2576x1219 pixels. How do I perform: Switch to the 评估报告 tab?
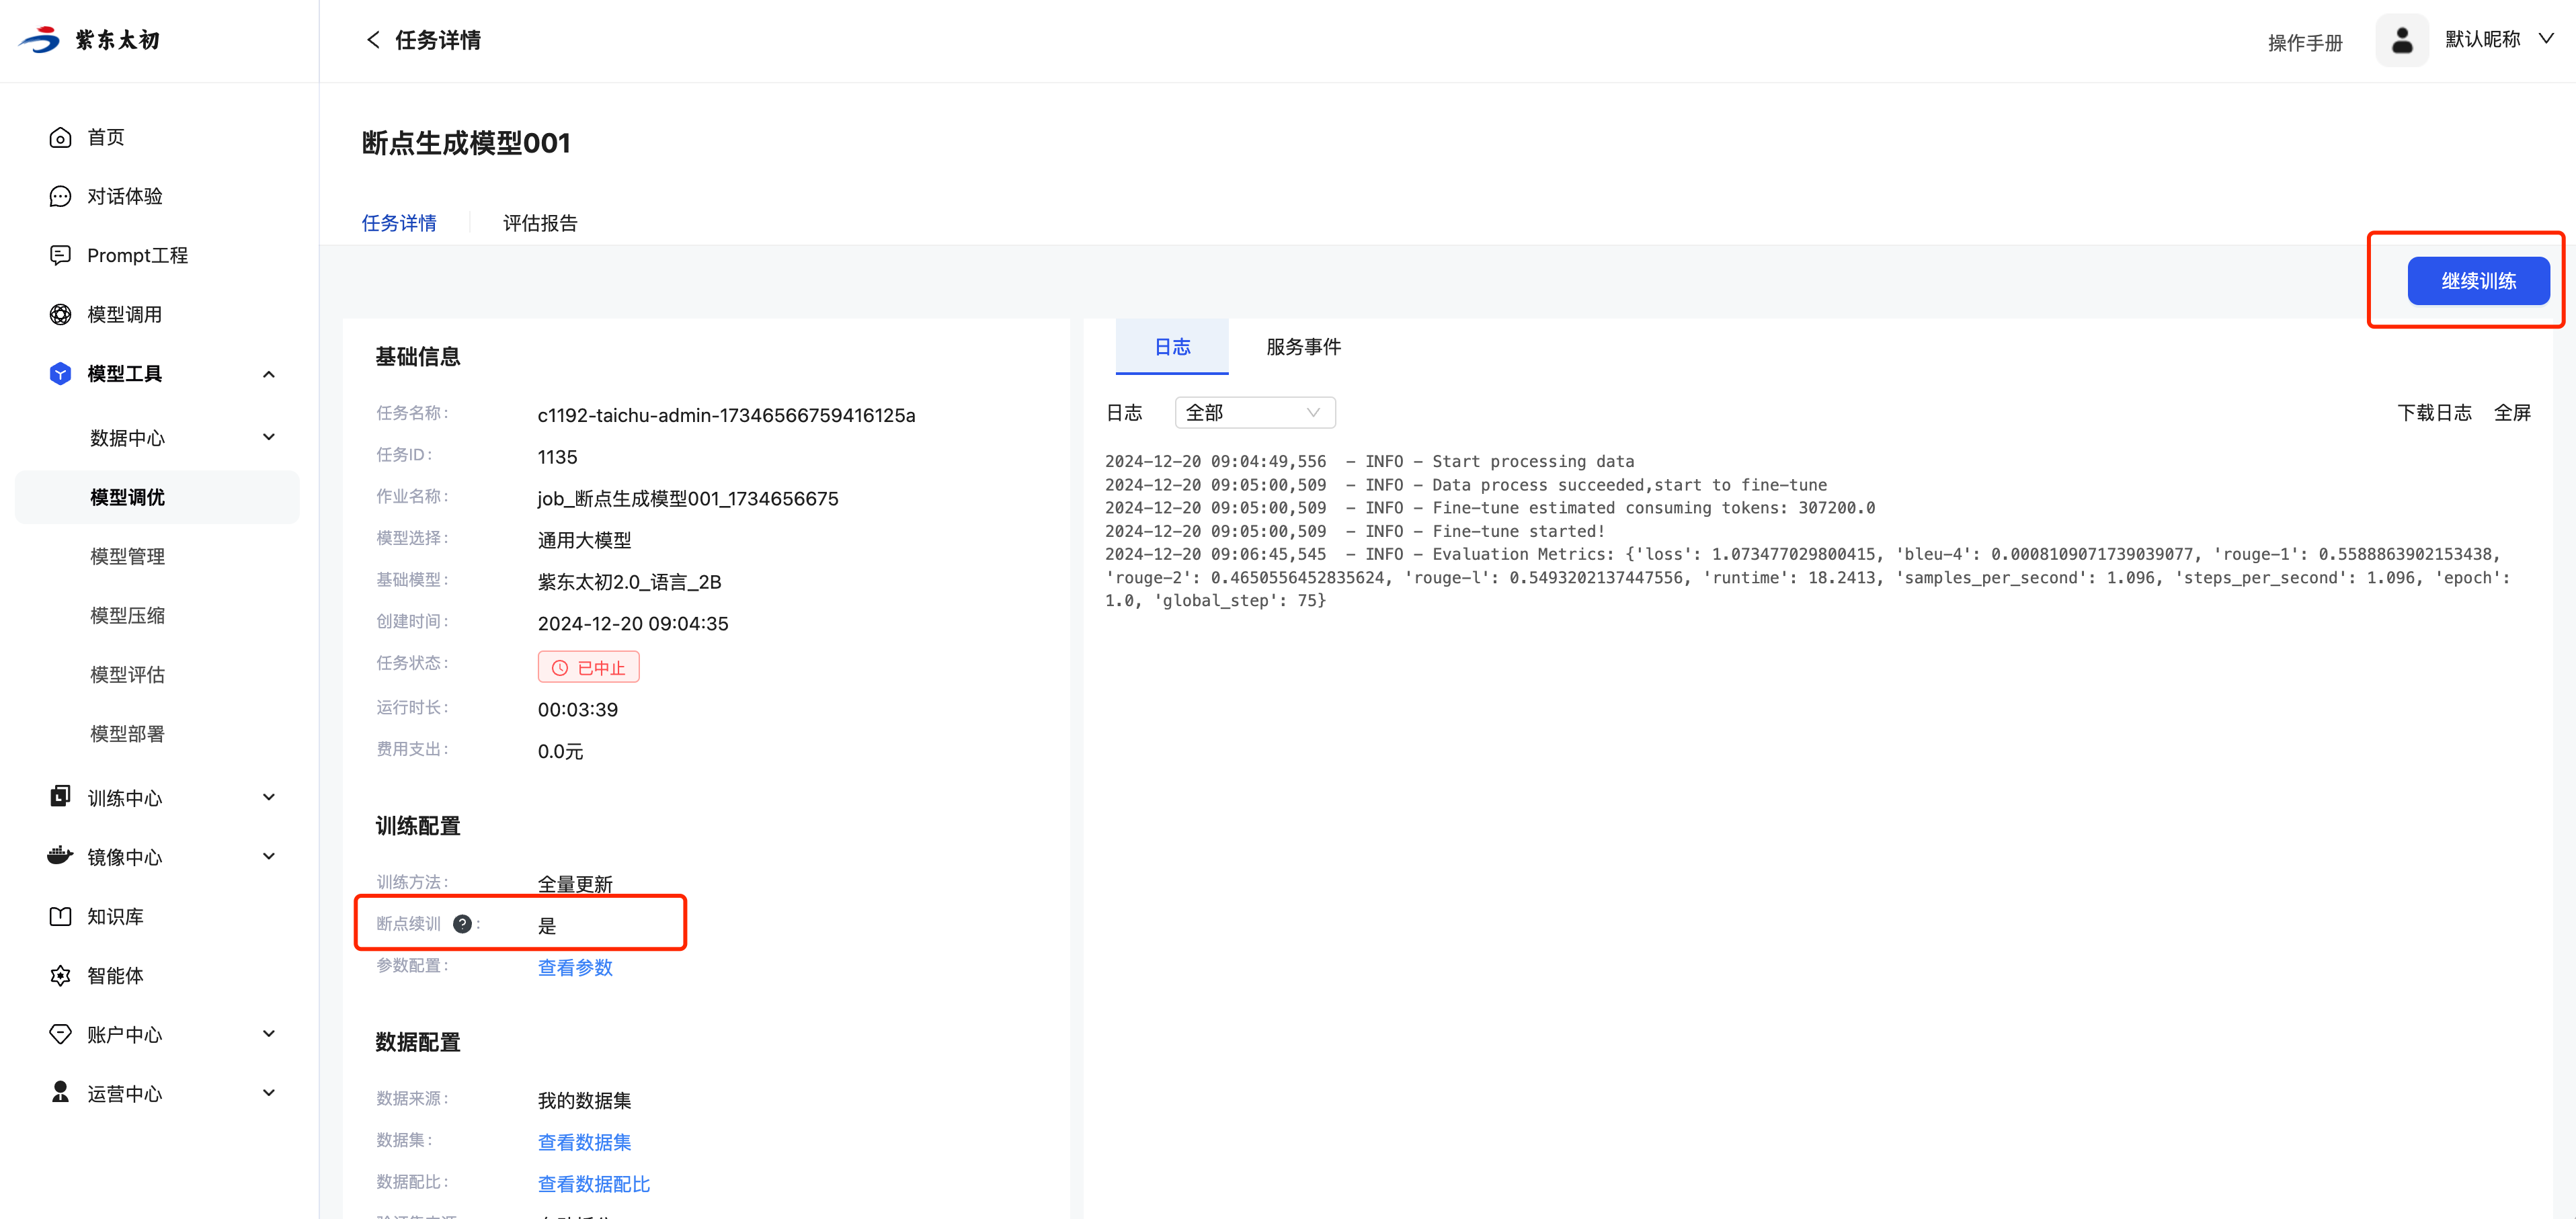tap(540, 223)
